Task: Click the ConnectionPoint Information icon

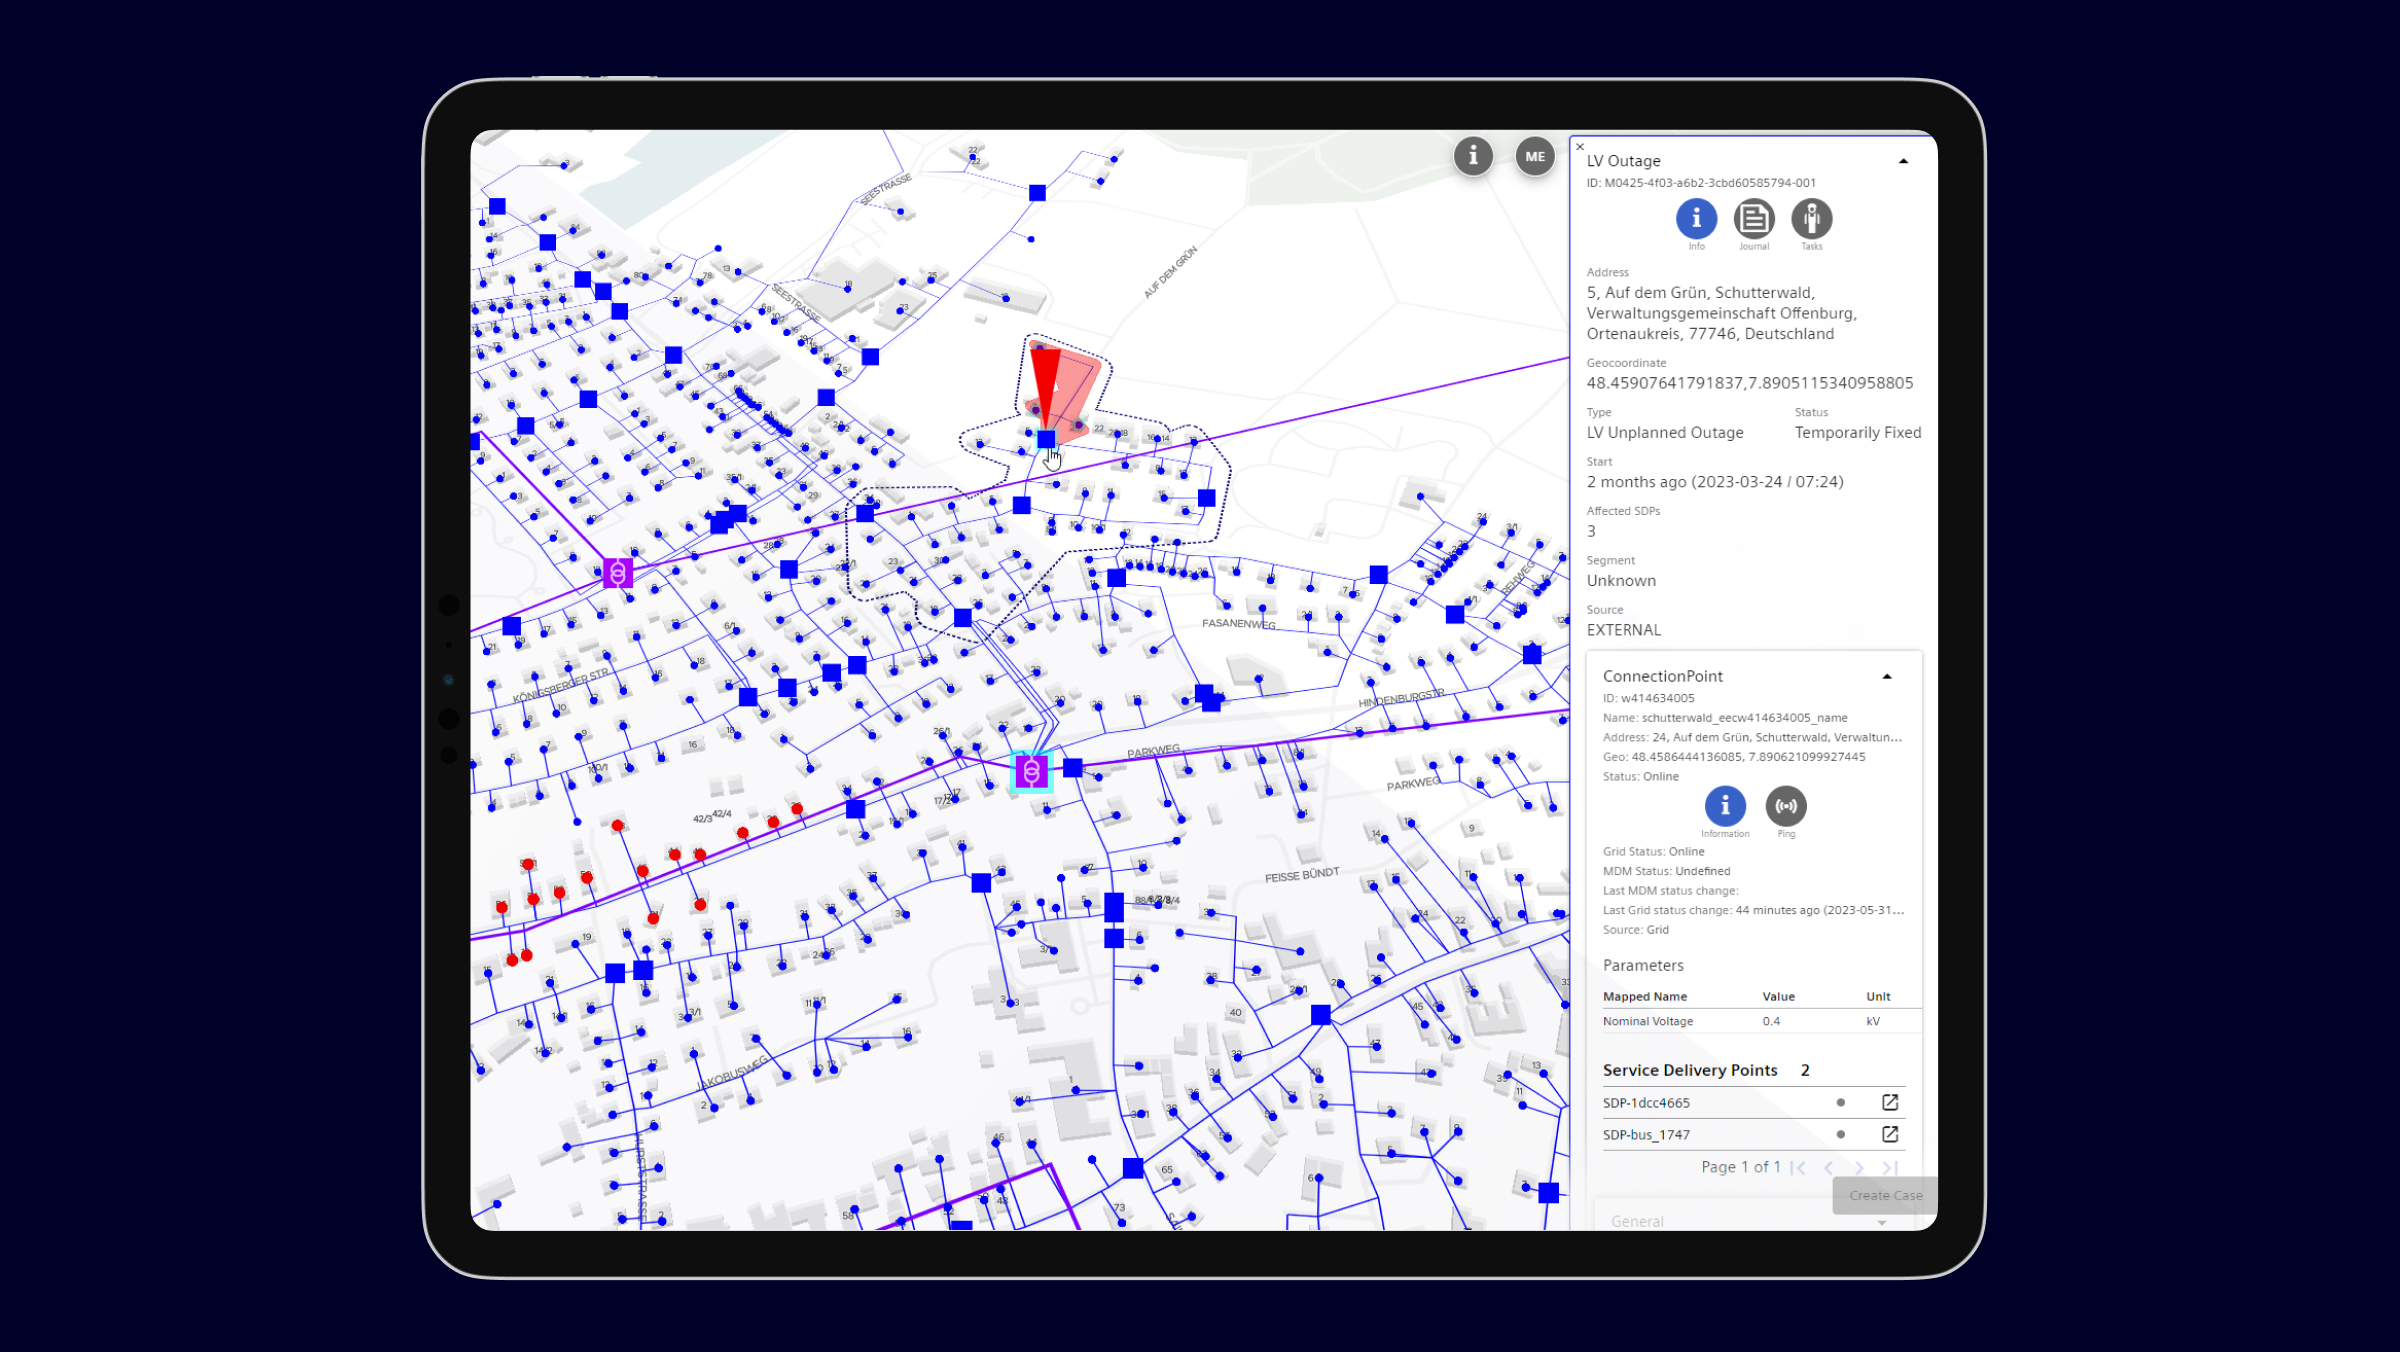Action: 1724,805
